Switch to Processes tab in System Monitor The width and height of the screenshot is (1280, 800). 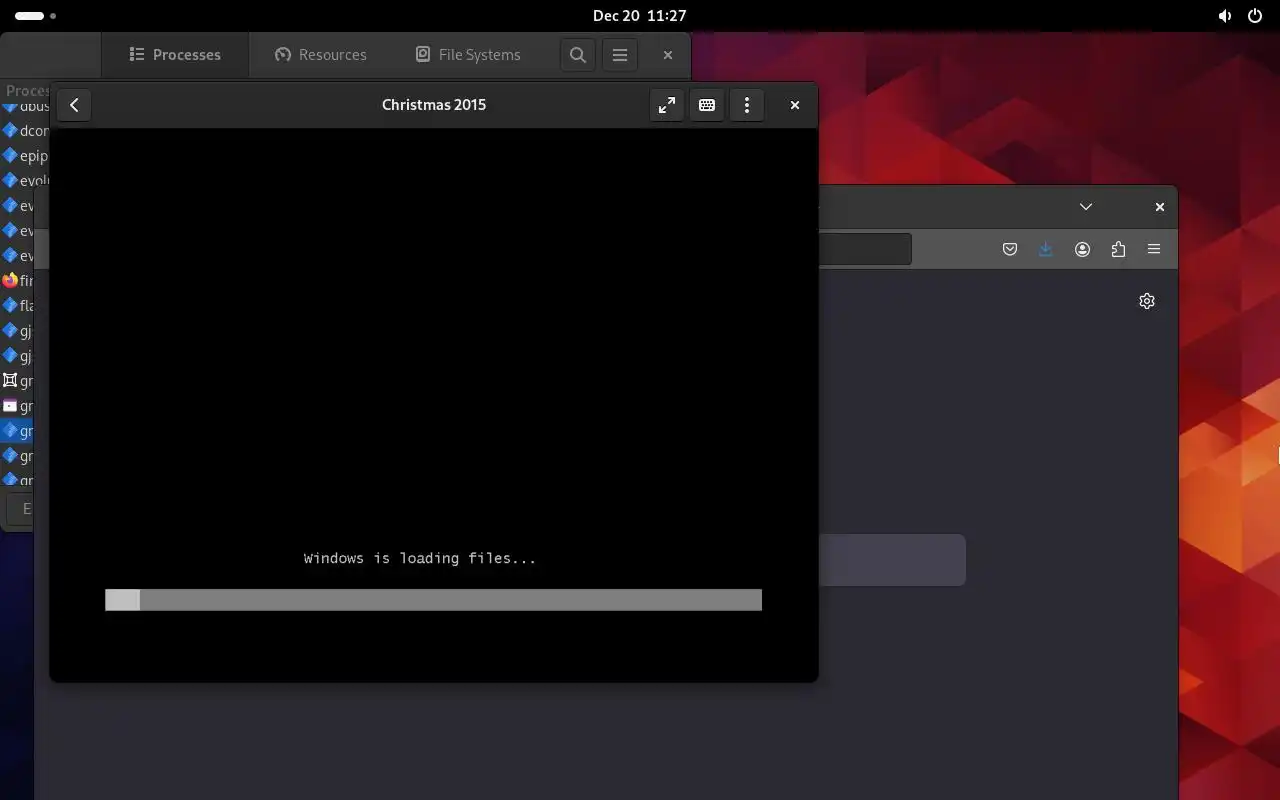[175, 55]
